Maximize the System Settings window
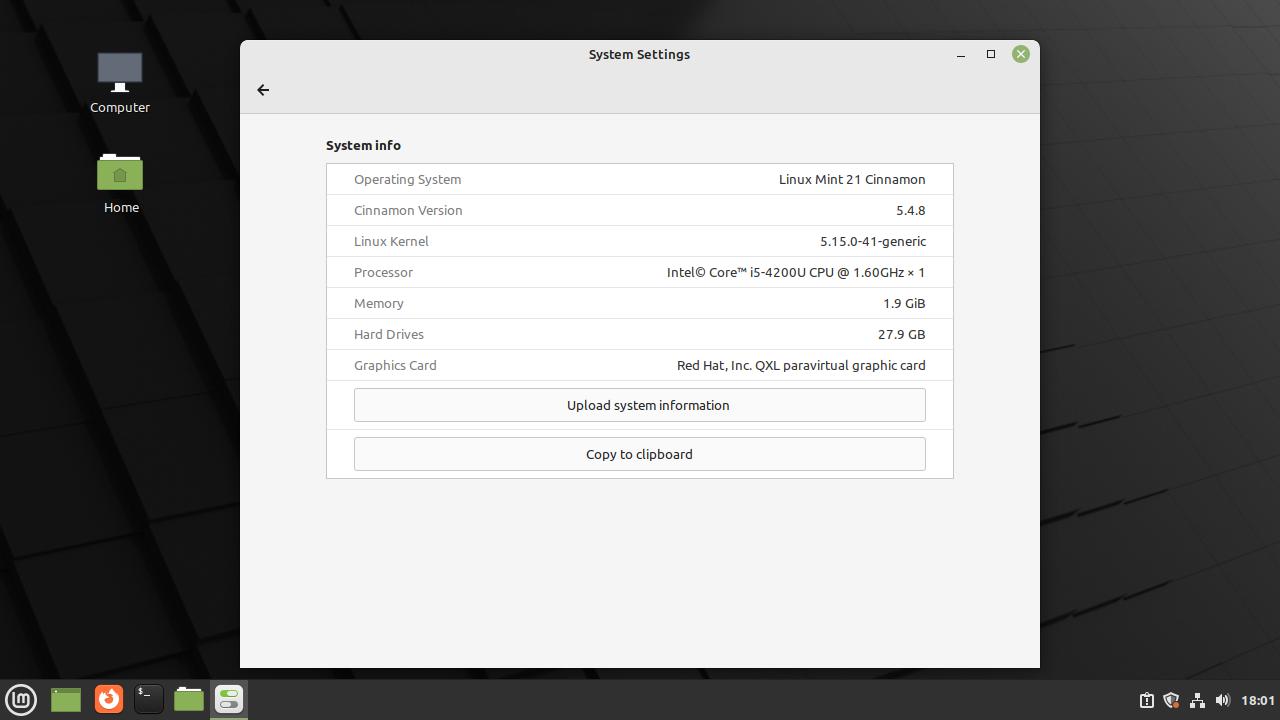1280x720 pixels. point(991,54)
